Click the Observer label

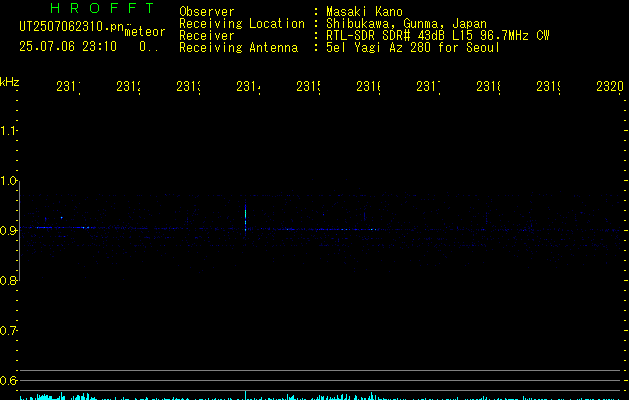click(x=207, y=11)
